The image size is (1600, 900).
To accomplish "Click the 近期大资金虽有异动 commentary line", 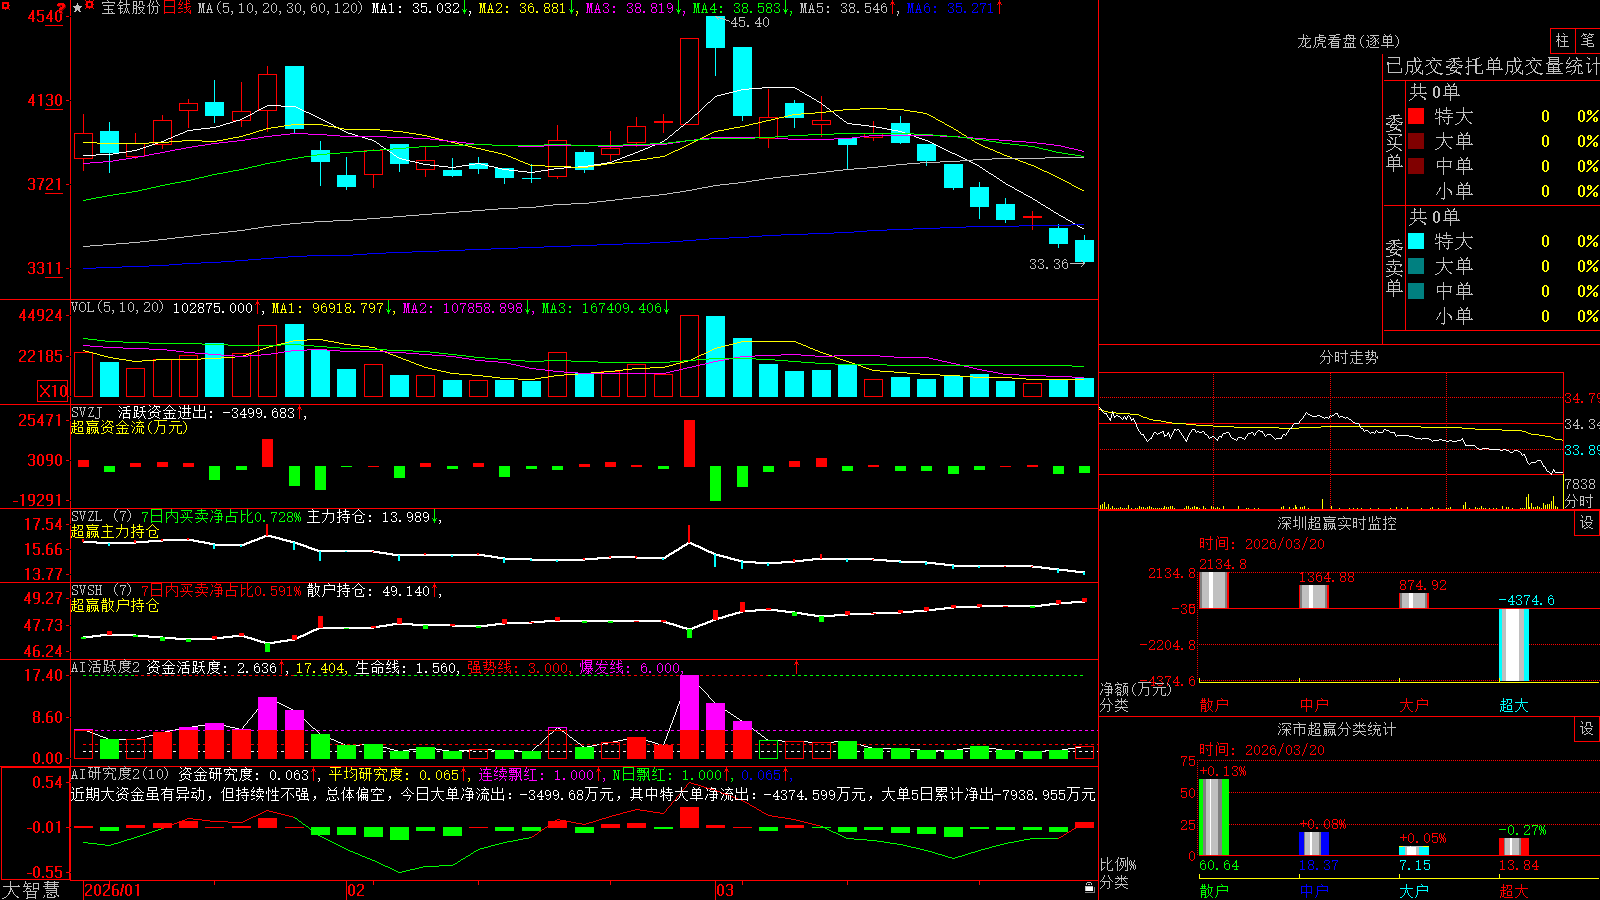I will (583, 794).
